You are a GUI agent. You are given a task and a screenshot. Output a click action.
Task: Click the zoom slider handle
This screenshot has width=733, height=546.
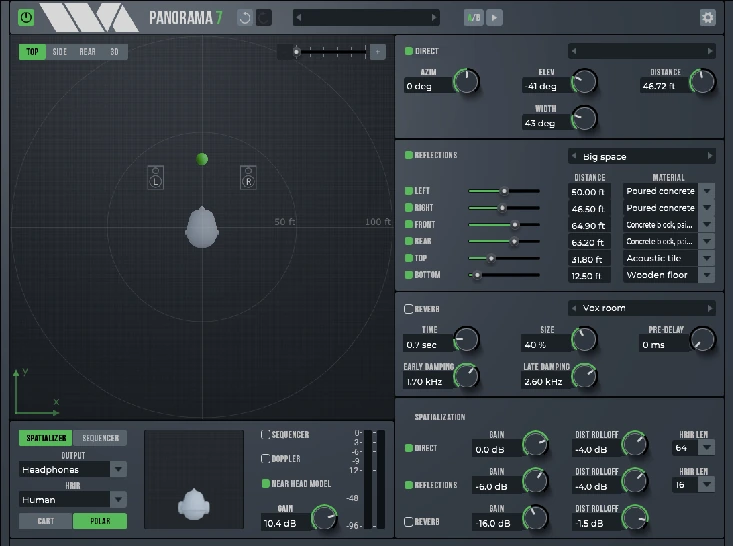coord(296,52)
